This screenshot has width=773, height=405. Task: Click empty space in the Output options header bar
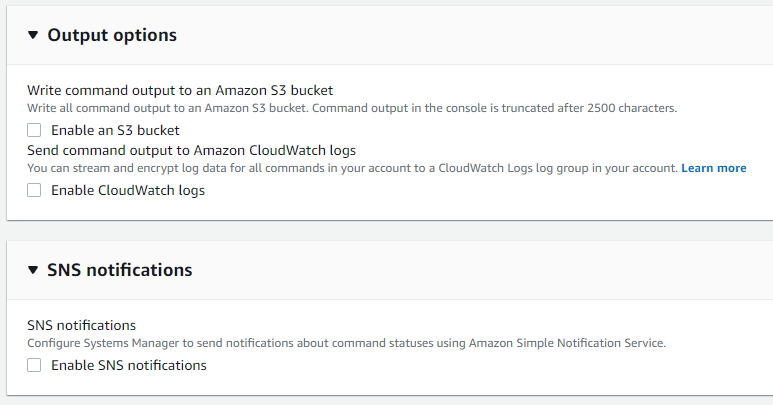(x=473, y=35)
